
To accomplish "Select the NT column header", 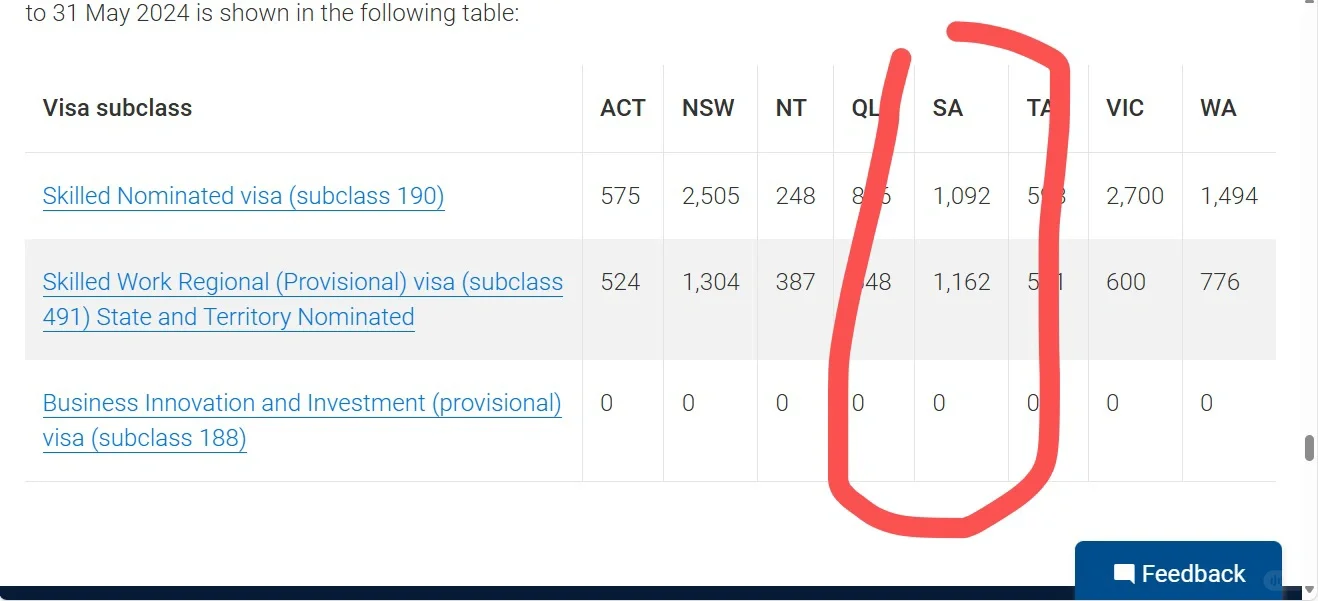I will coord(791,108).
